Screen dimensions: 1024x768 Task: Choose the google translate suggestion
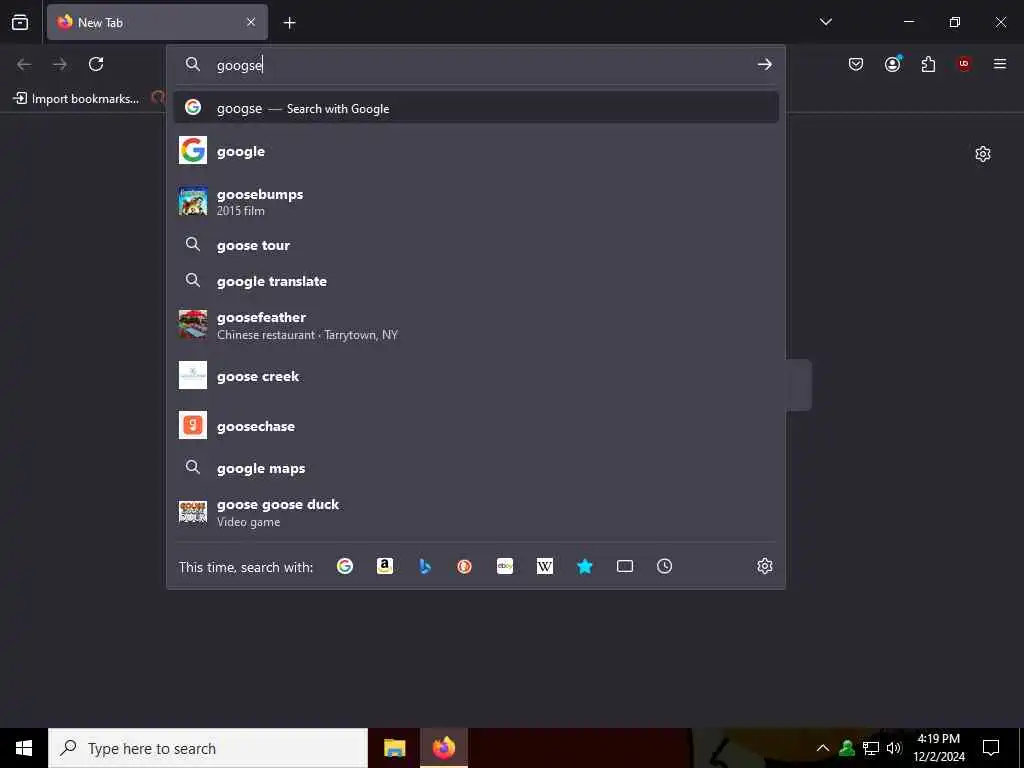475,281
